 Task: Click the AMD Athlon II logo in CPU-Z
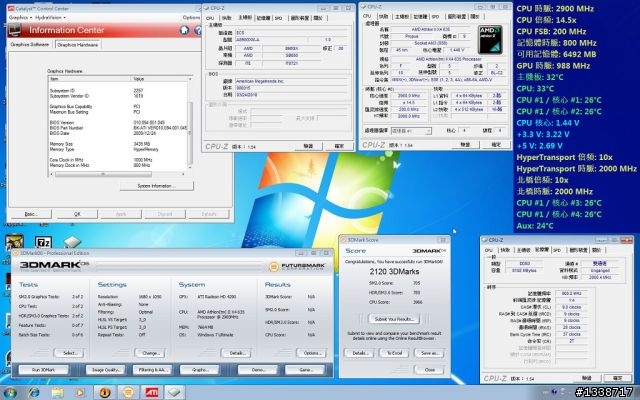tap(490, 40)
